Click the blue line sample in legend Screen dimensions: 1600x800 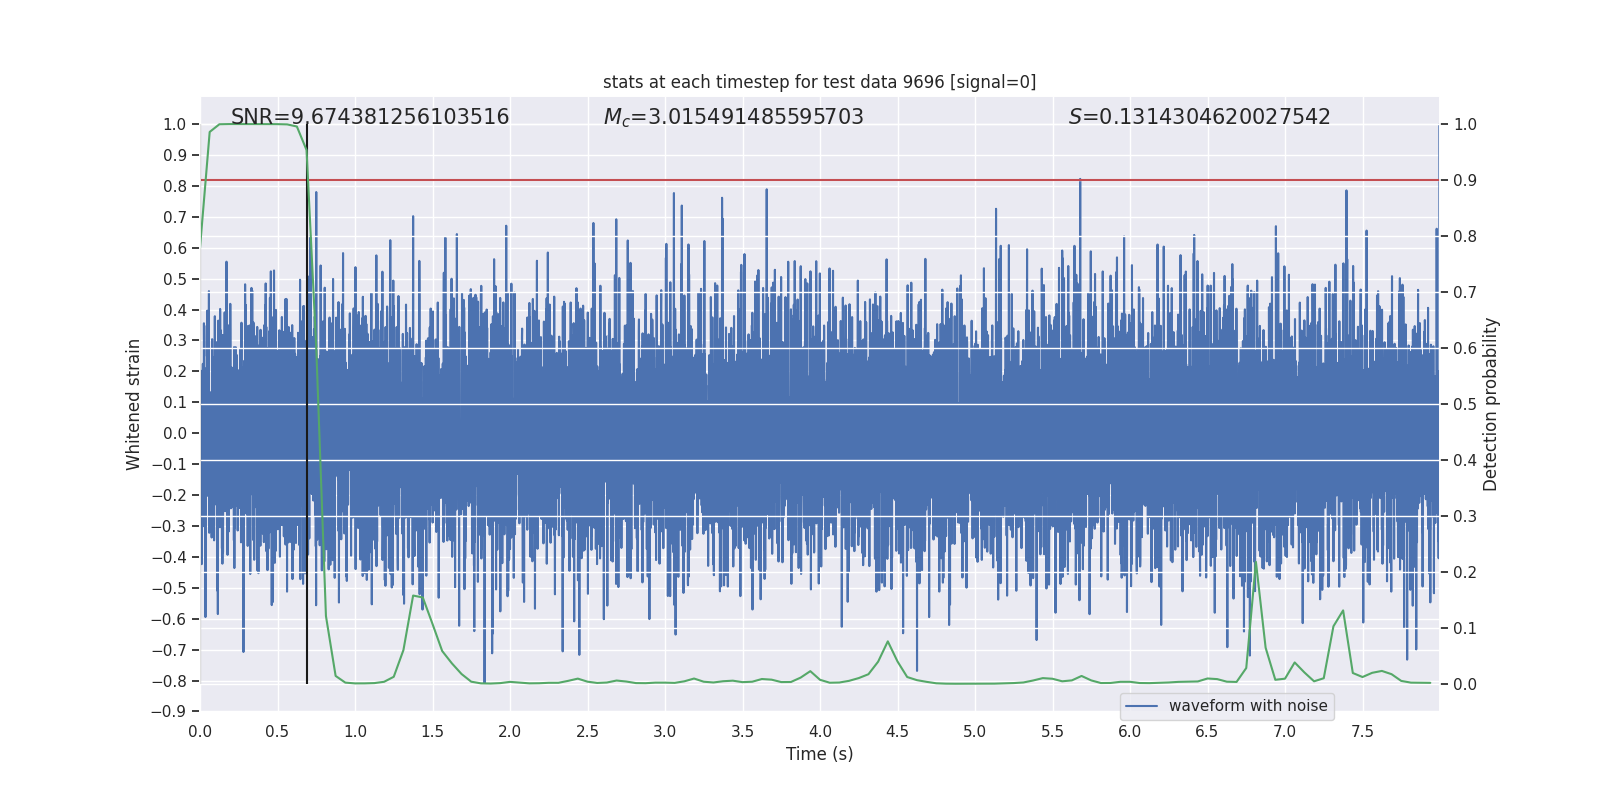pyautogui.click(x=1141, y=706)
